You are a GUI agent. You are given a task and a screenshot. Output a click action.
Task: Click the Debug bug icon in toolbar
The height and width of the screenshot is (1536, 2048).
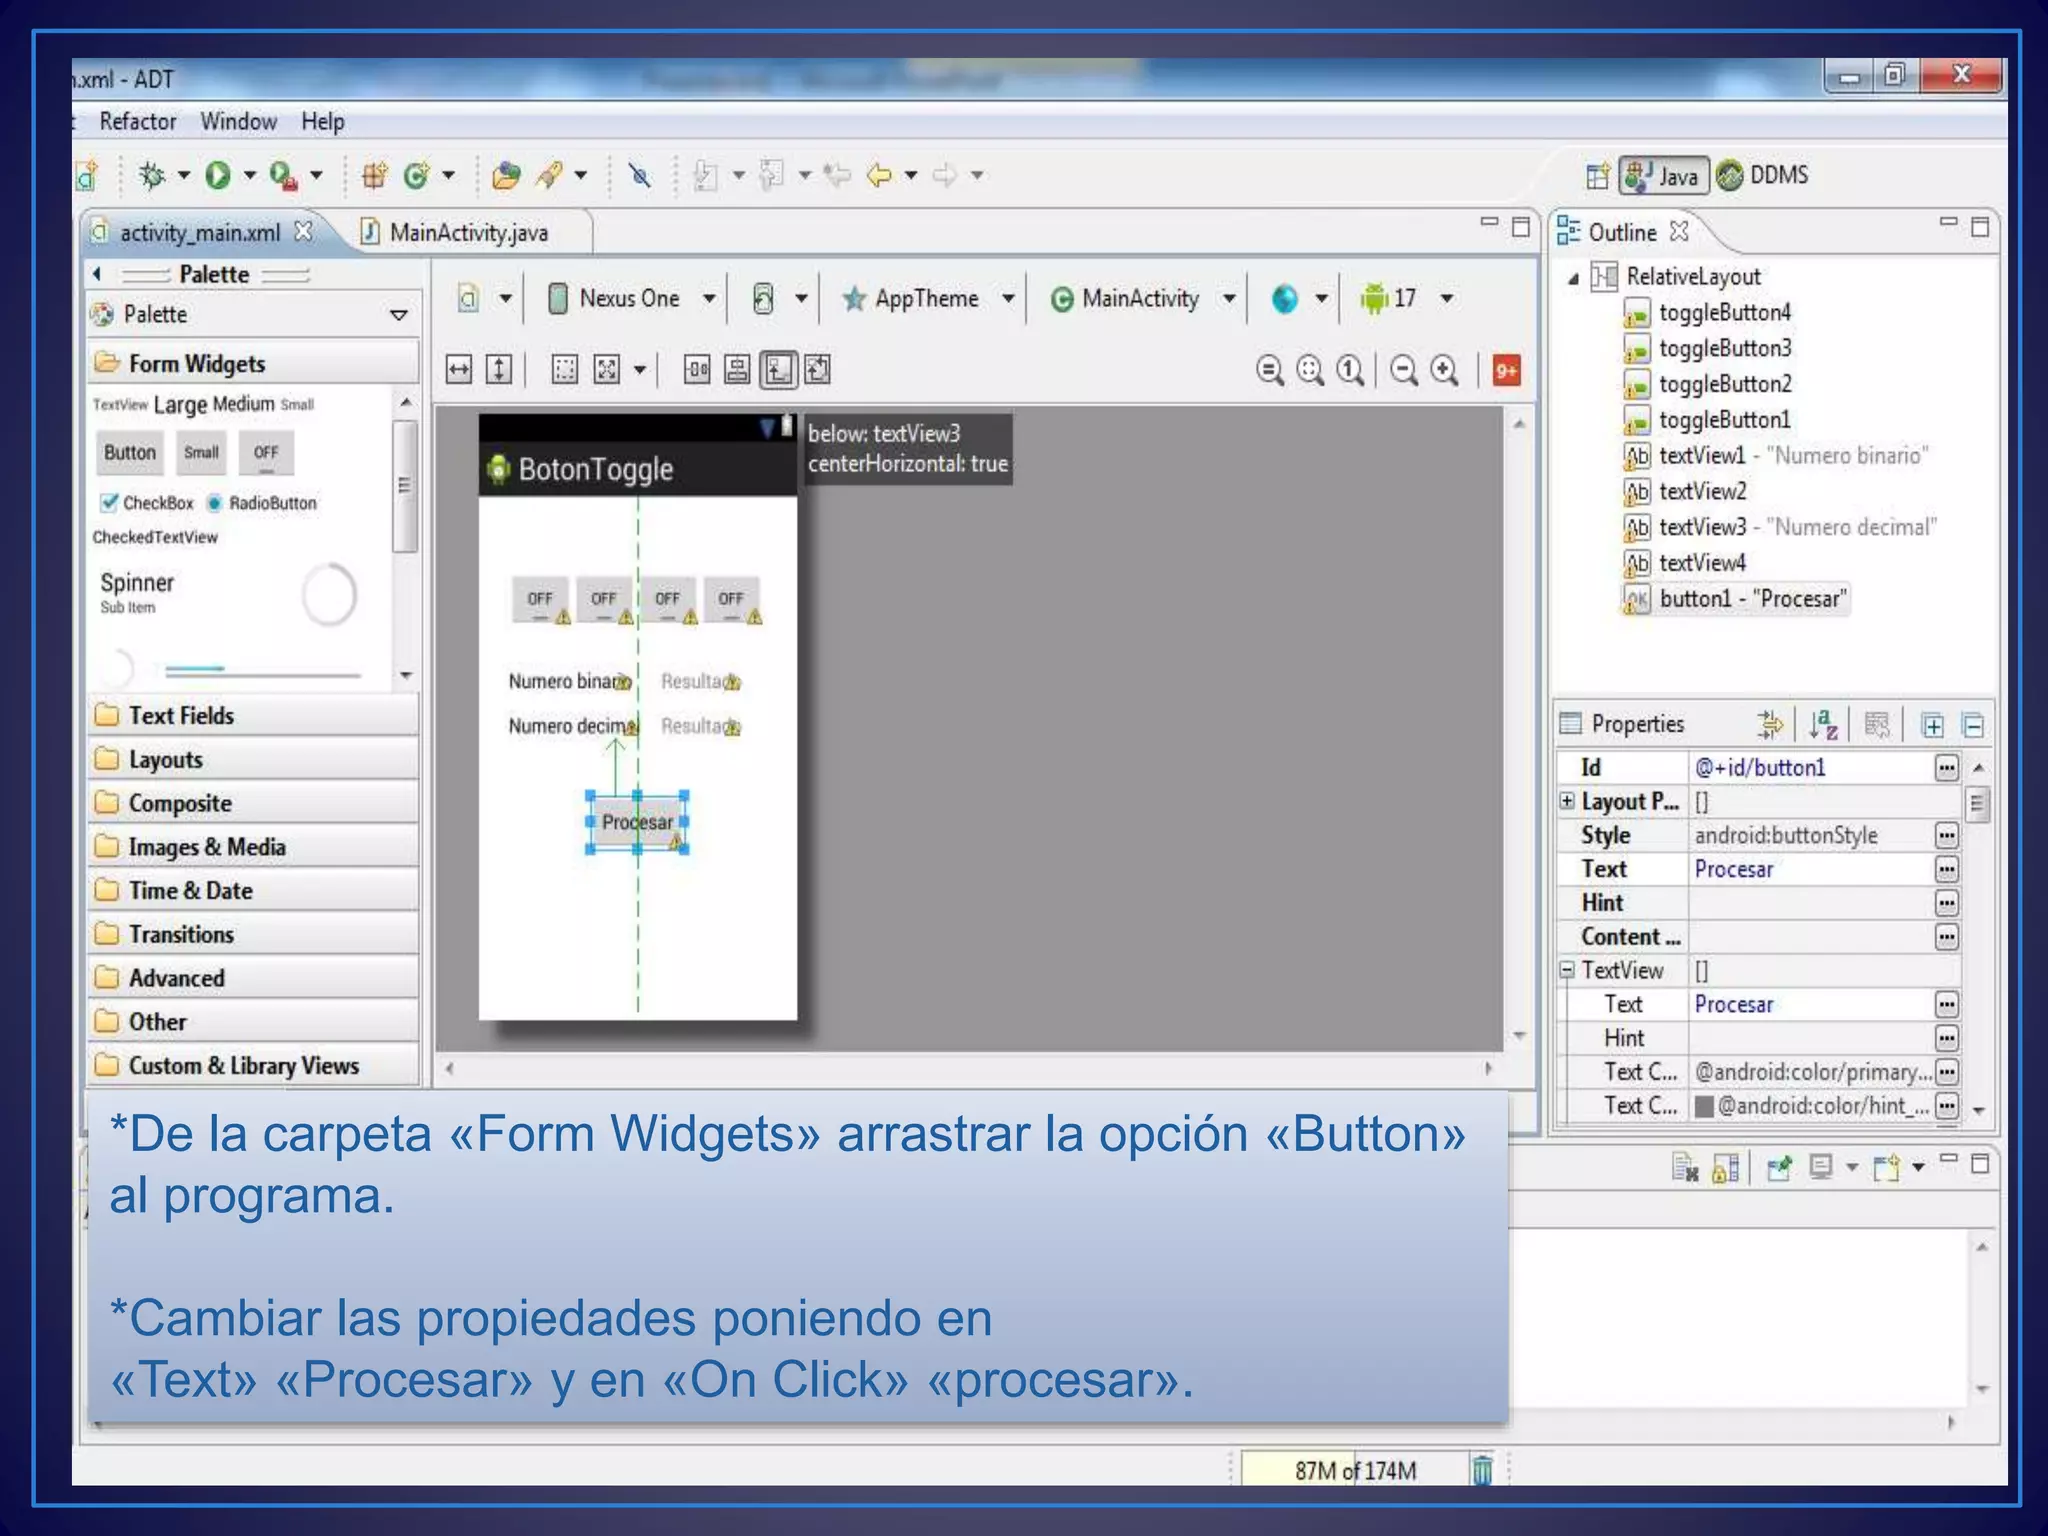click(x=152, y=175)
